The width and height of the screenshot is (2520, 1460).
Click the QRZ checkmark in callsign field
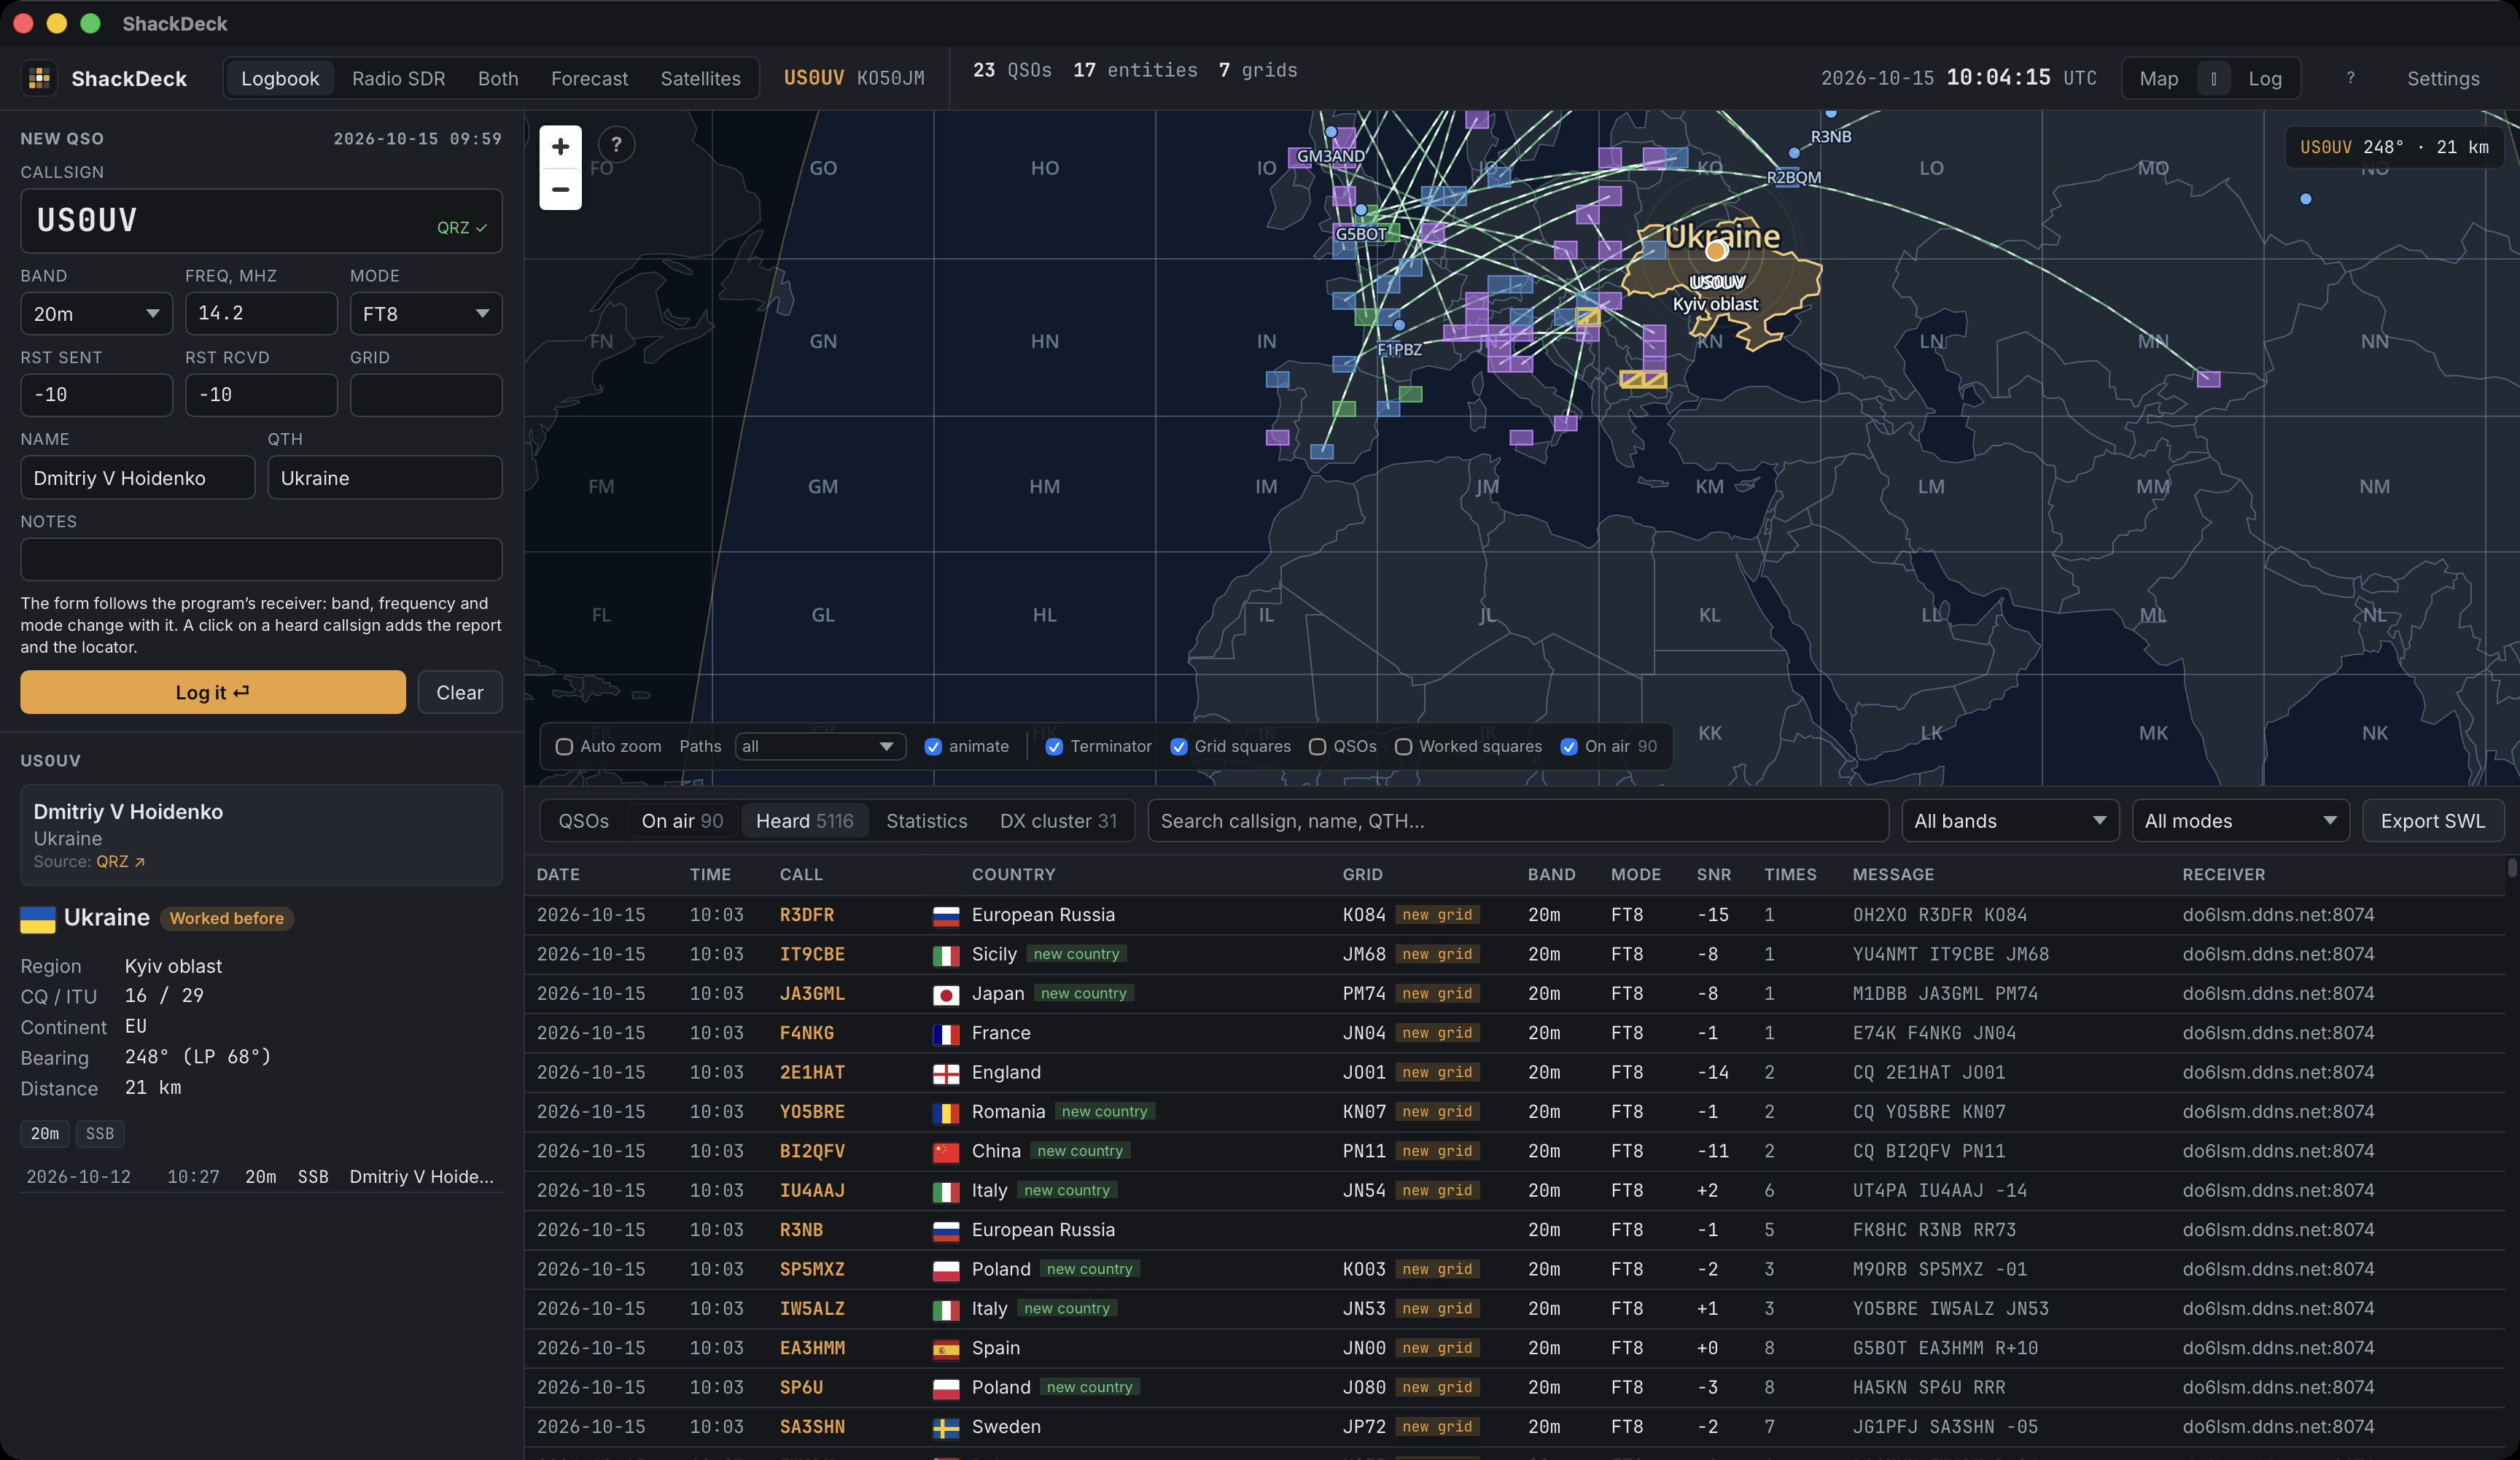coord(462,227)
